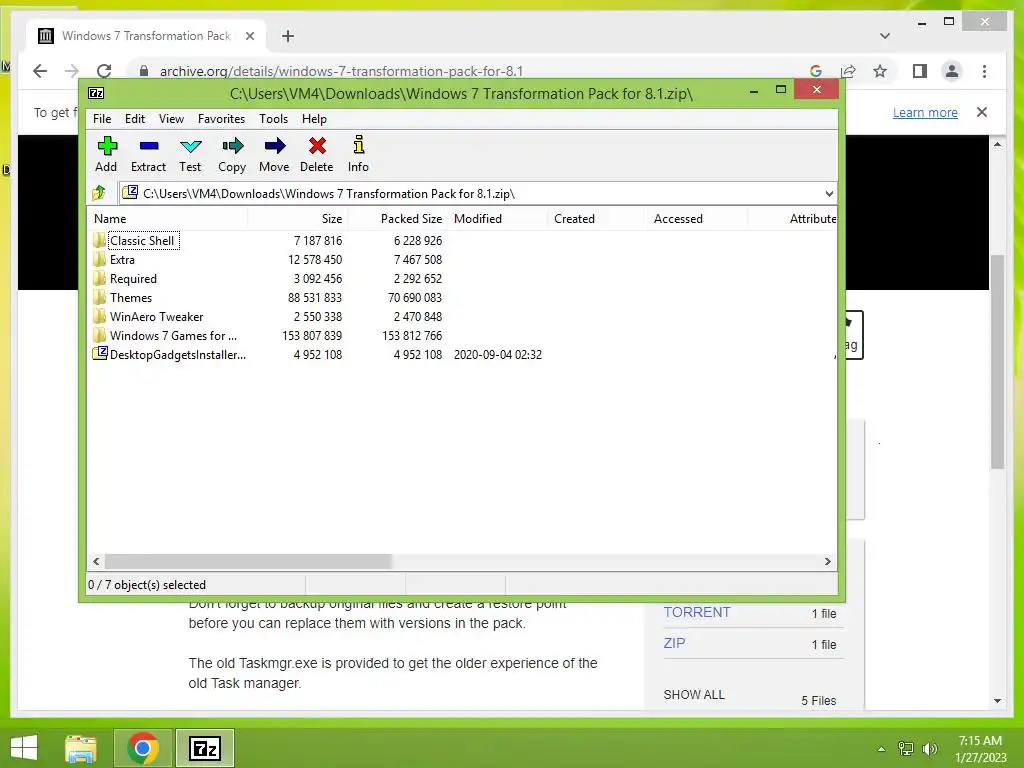
Task: Sort by Packed Size column header
Action: tap(397, 219)
